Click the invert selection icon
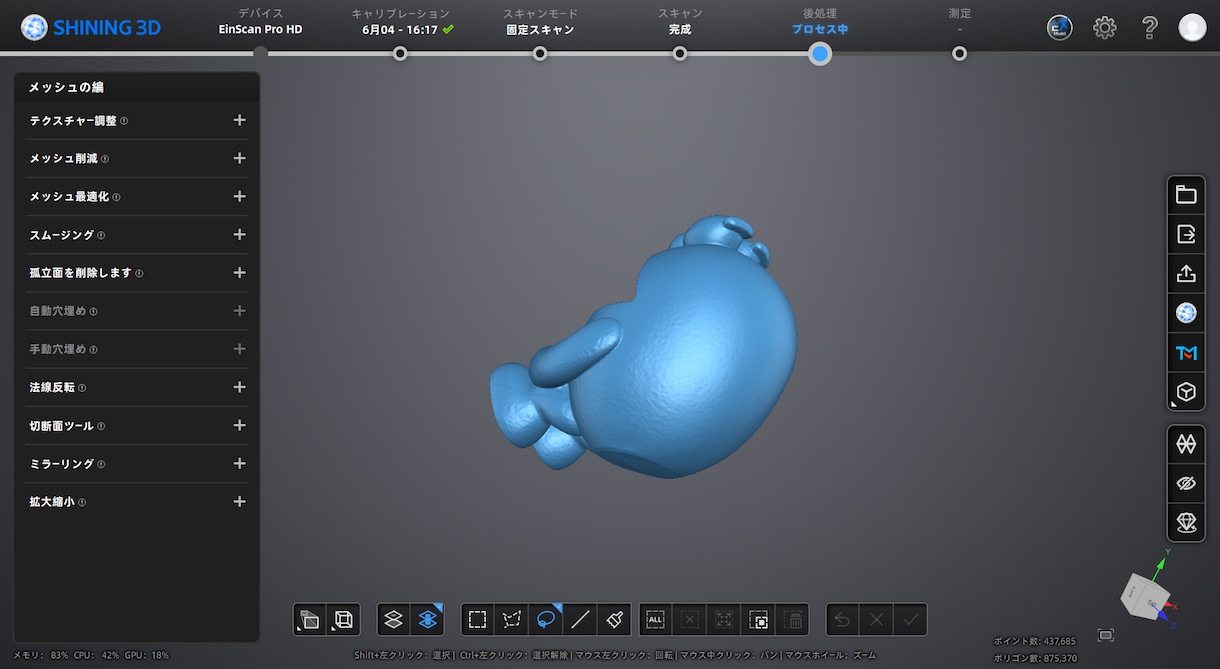This screenshot has width=1220, height=669. coord(758,620)
